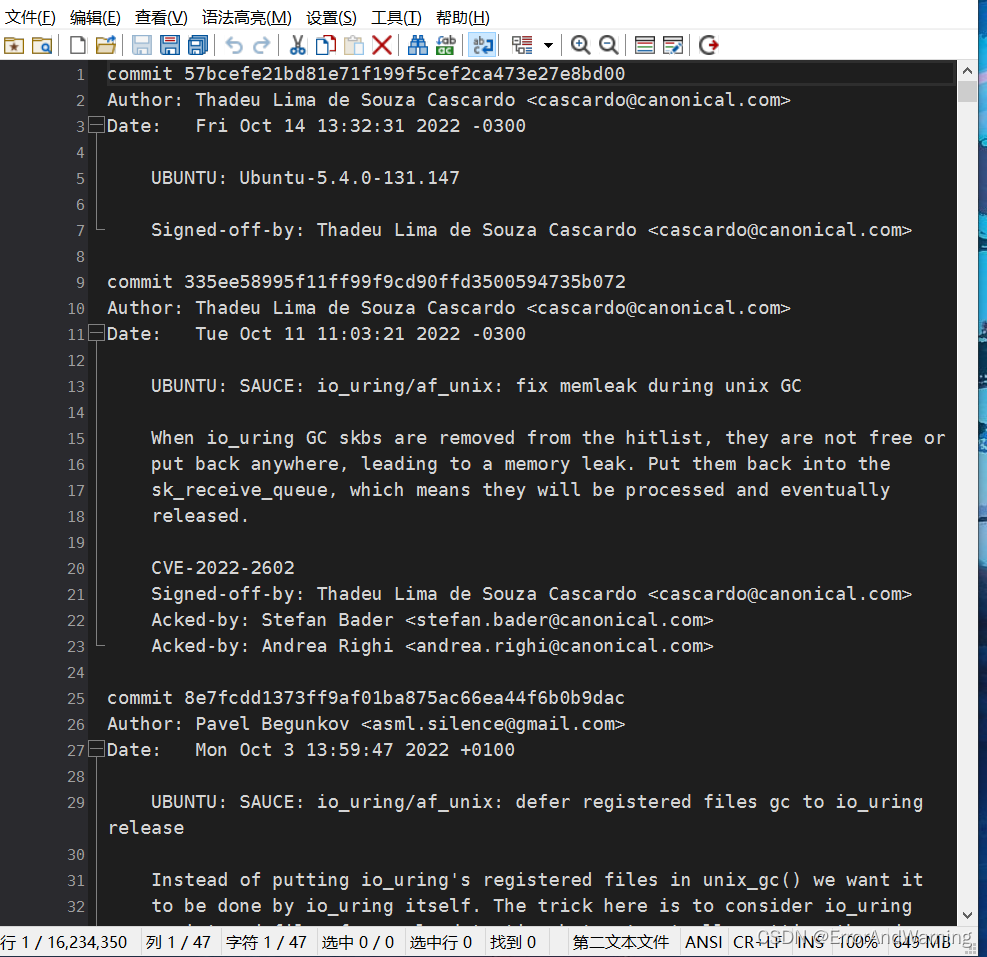987x957 pixels.
Task: Click Acked-by Stefan Bader line
Action: click(432, 620)
